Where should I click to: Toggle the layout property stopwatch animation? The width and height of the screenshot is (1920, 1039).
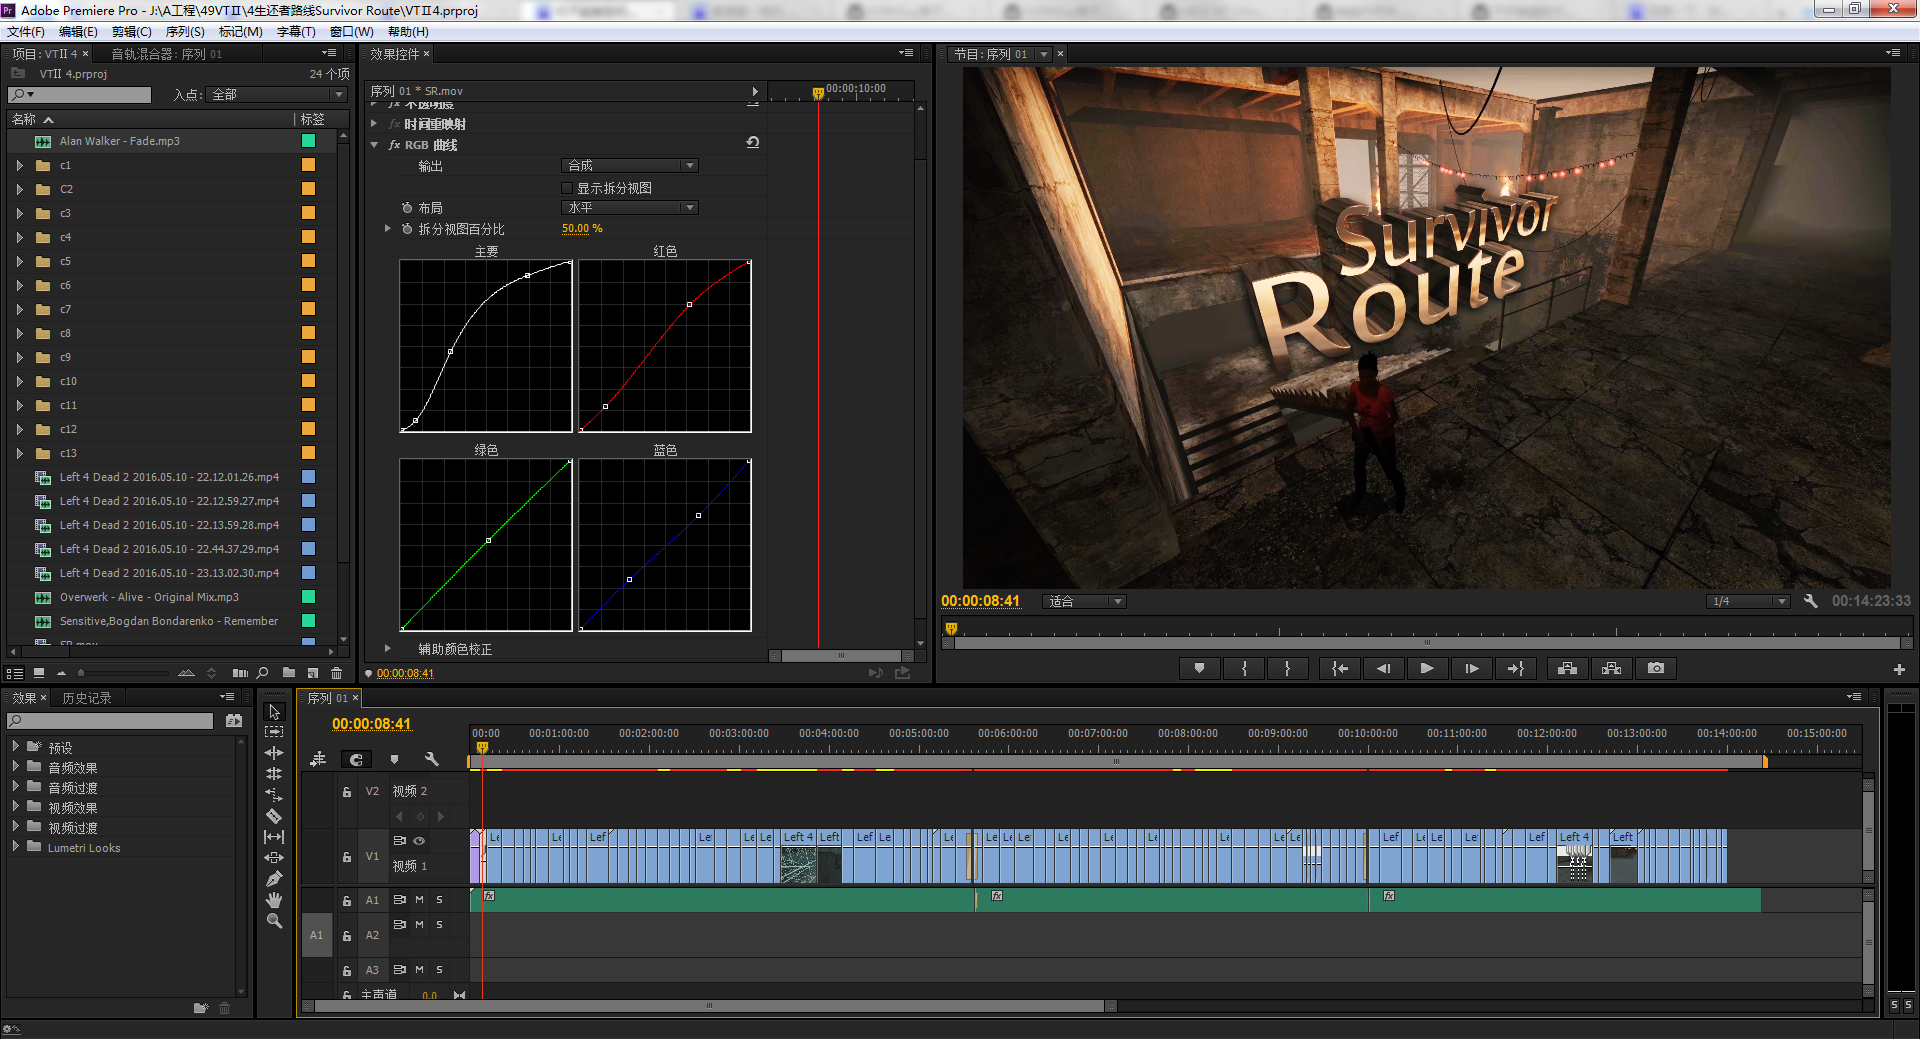coord(407,208)
